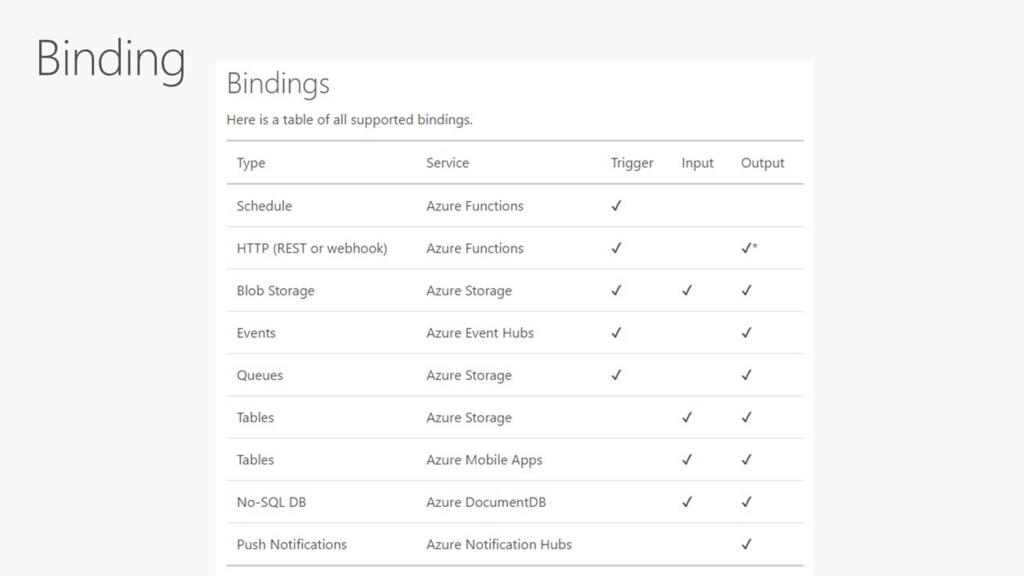Click the Output checkmark in the No-SQL DB row
The height and width of the screenshot is (576, 1024).
pos(746,502)
